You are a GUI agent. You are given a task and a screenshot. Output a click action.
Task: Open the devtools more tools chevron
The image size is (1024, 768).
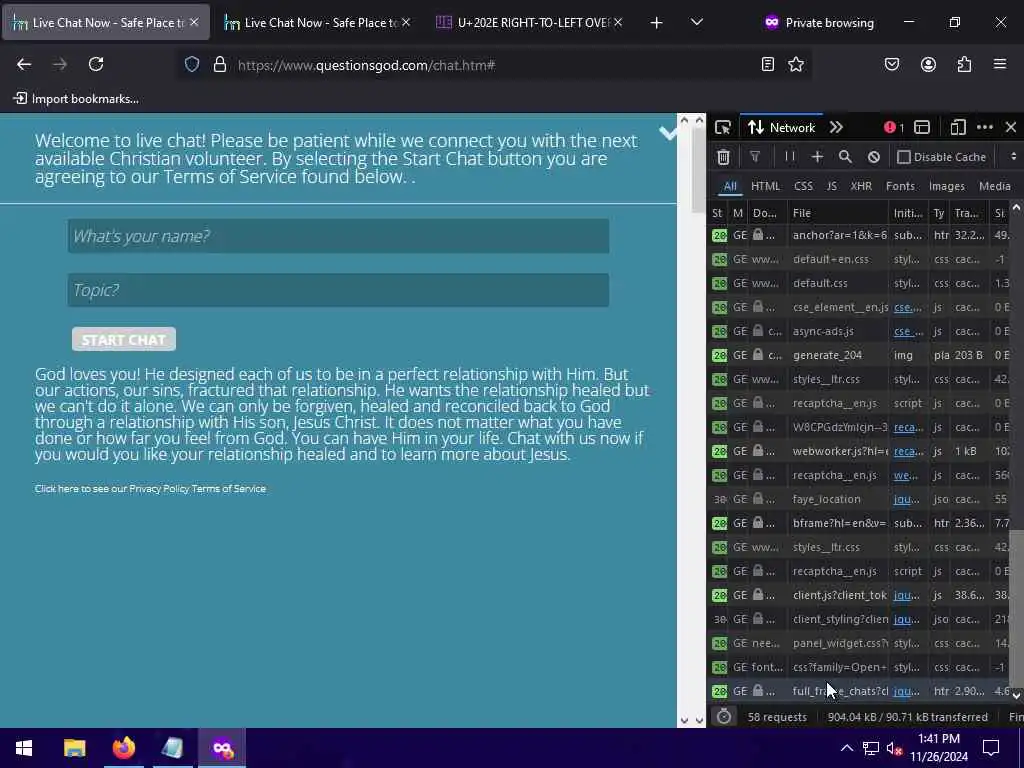pos(836,127)
